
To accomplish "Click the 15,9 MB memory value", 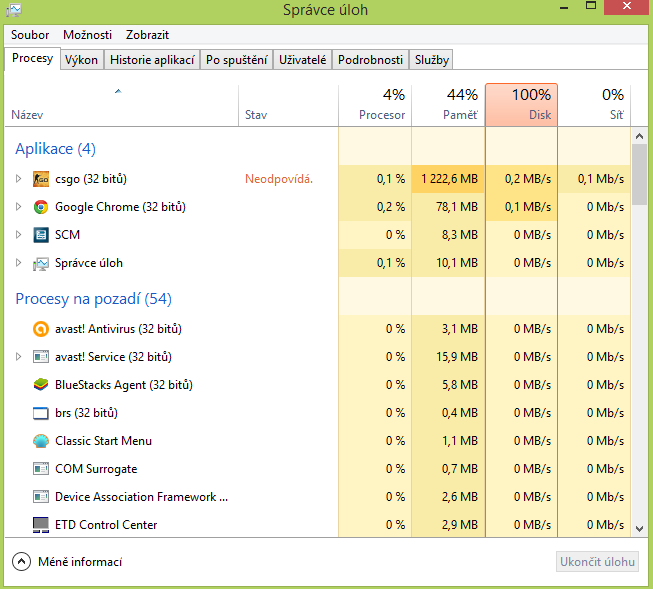I will (x=457, y=357).
